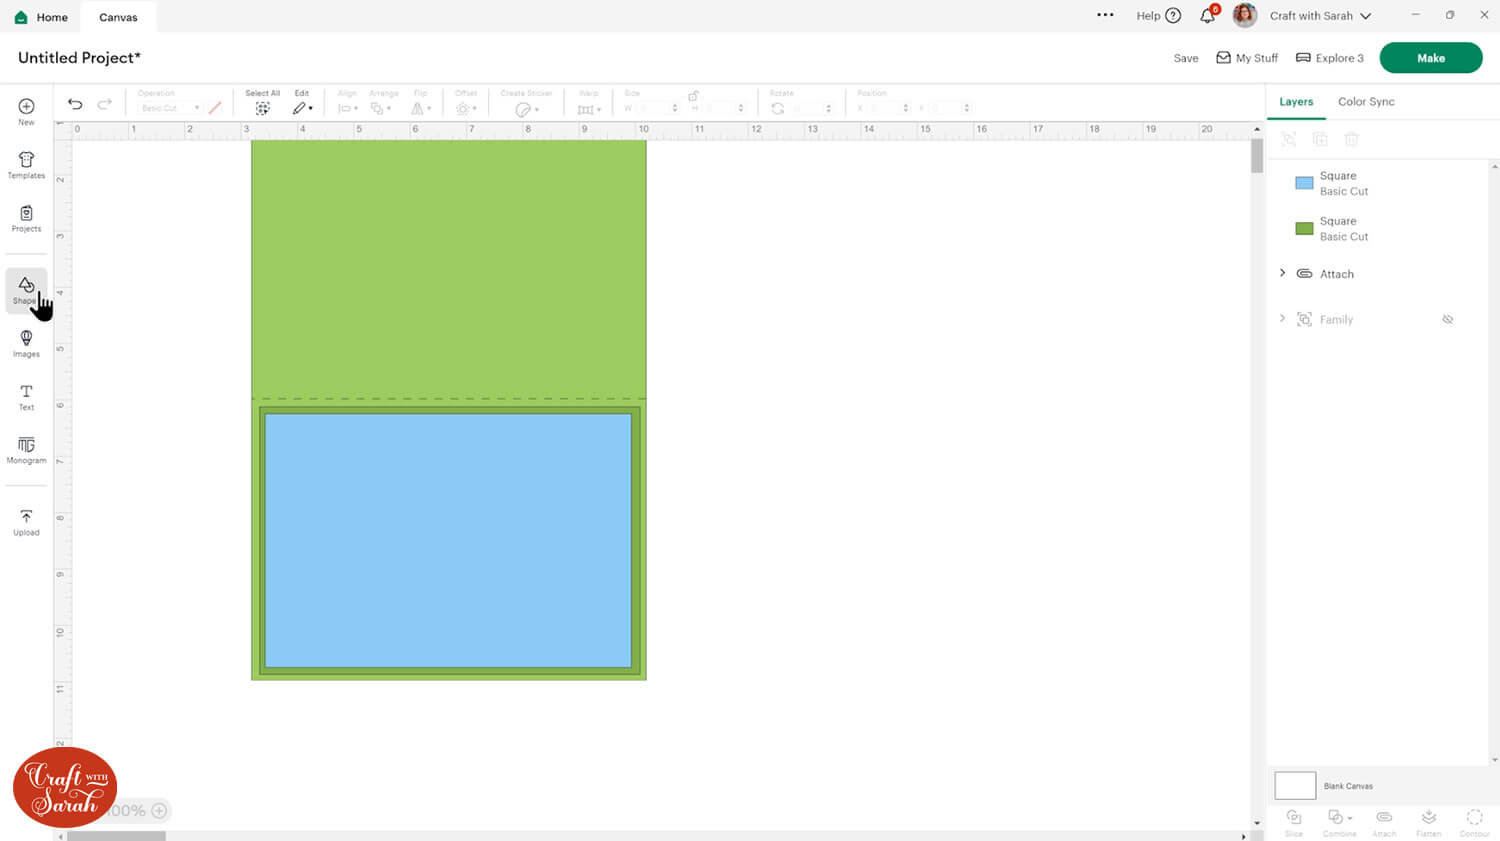Click the Position X input field
This screenshot has height=841, width=1500.
(x=887, y=108)
